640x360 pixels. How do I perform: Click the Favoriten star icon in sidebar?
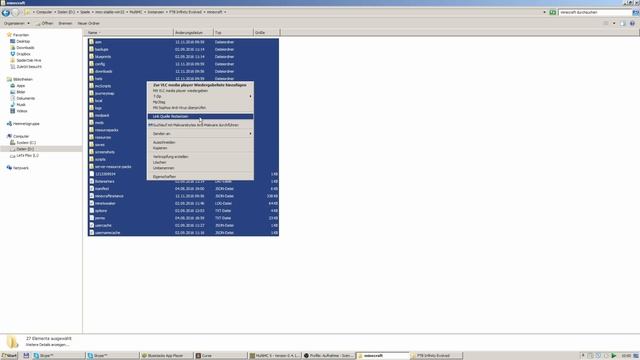9,35
